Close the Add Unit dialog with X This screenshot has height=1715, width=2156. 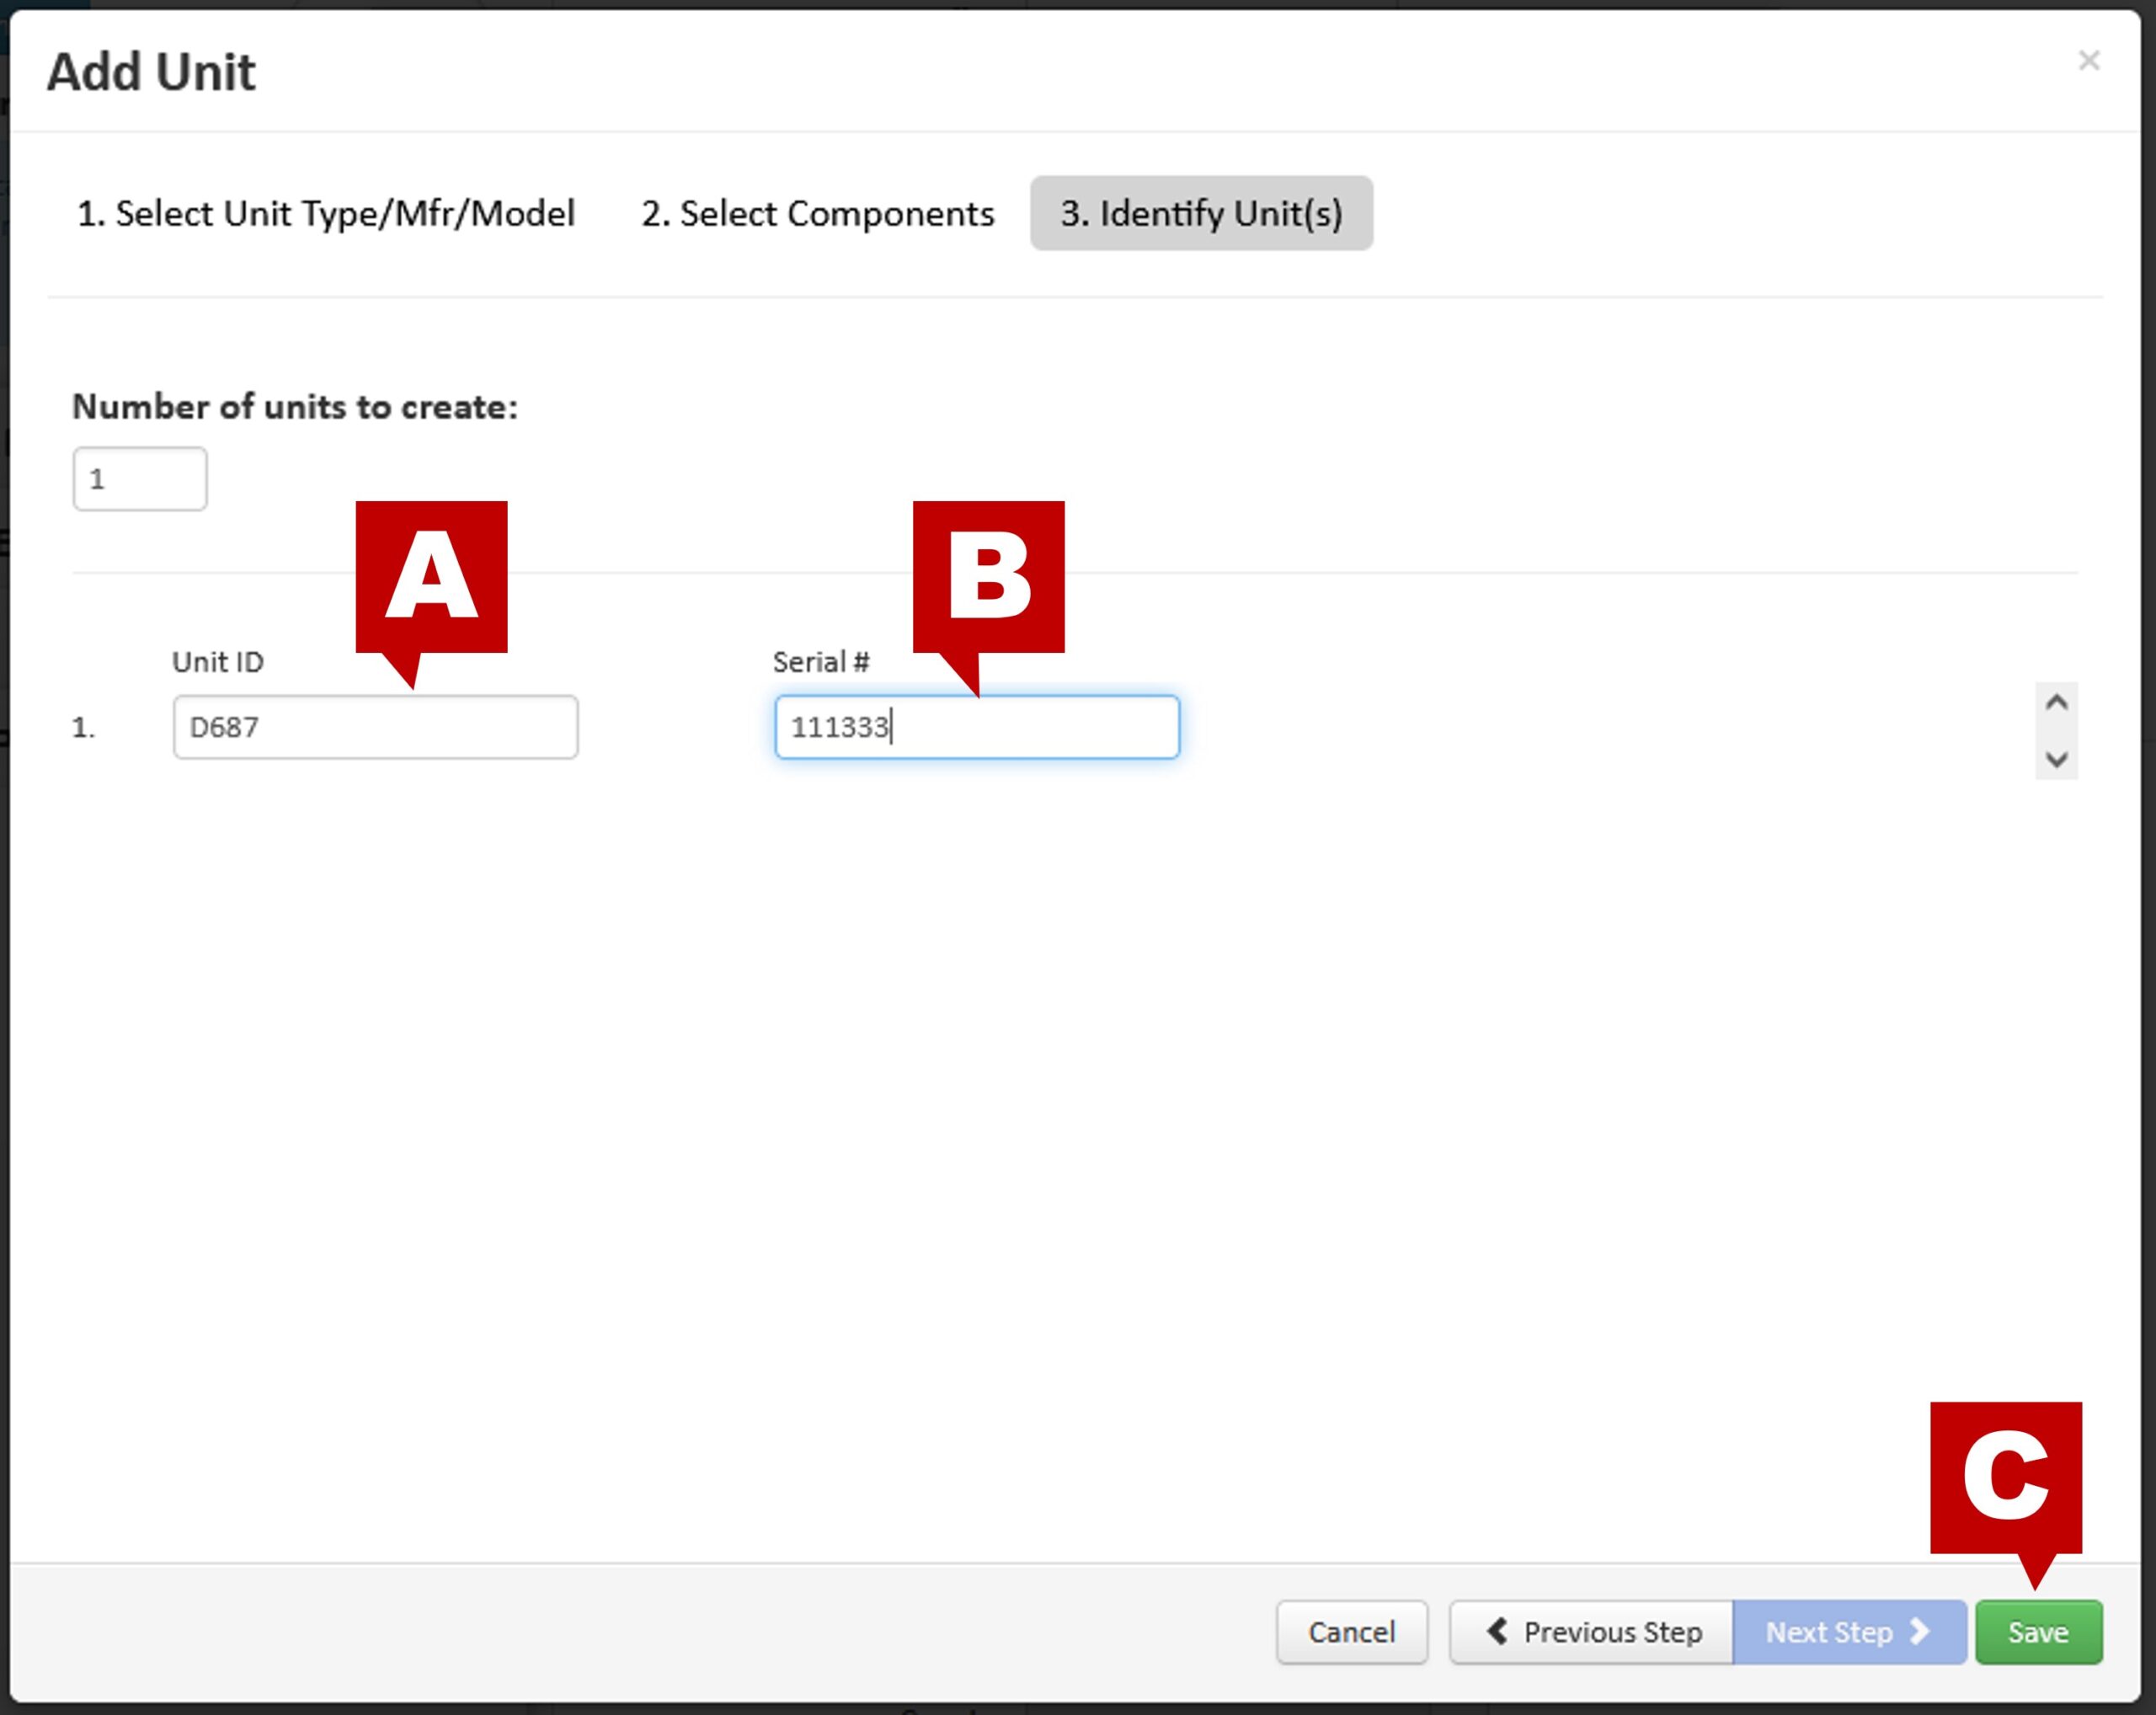2088,61
